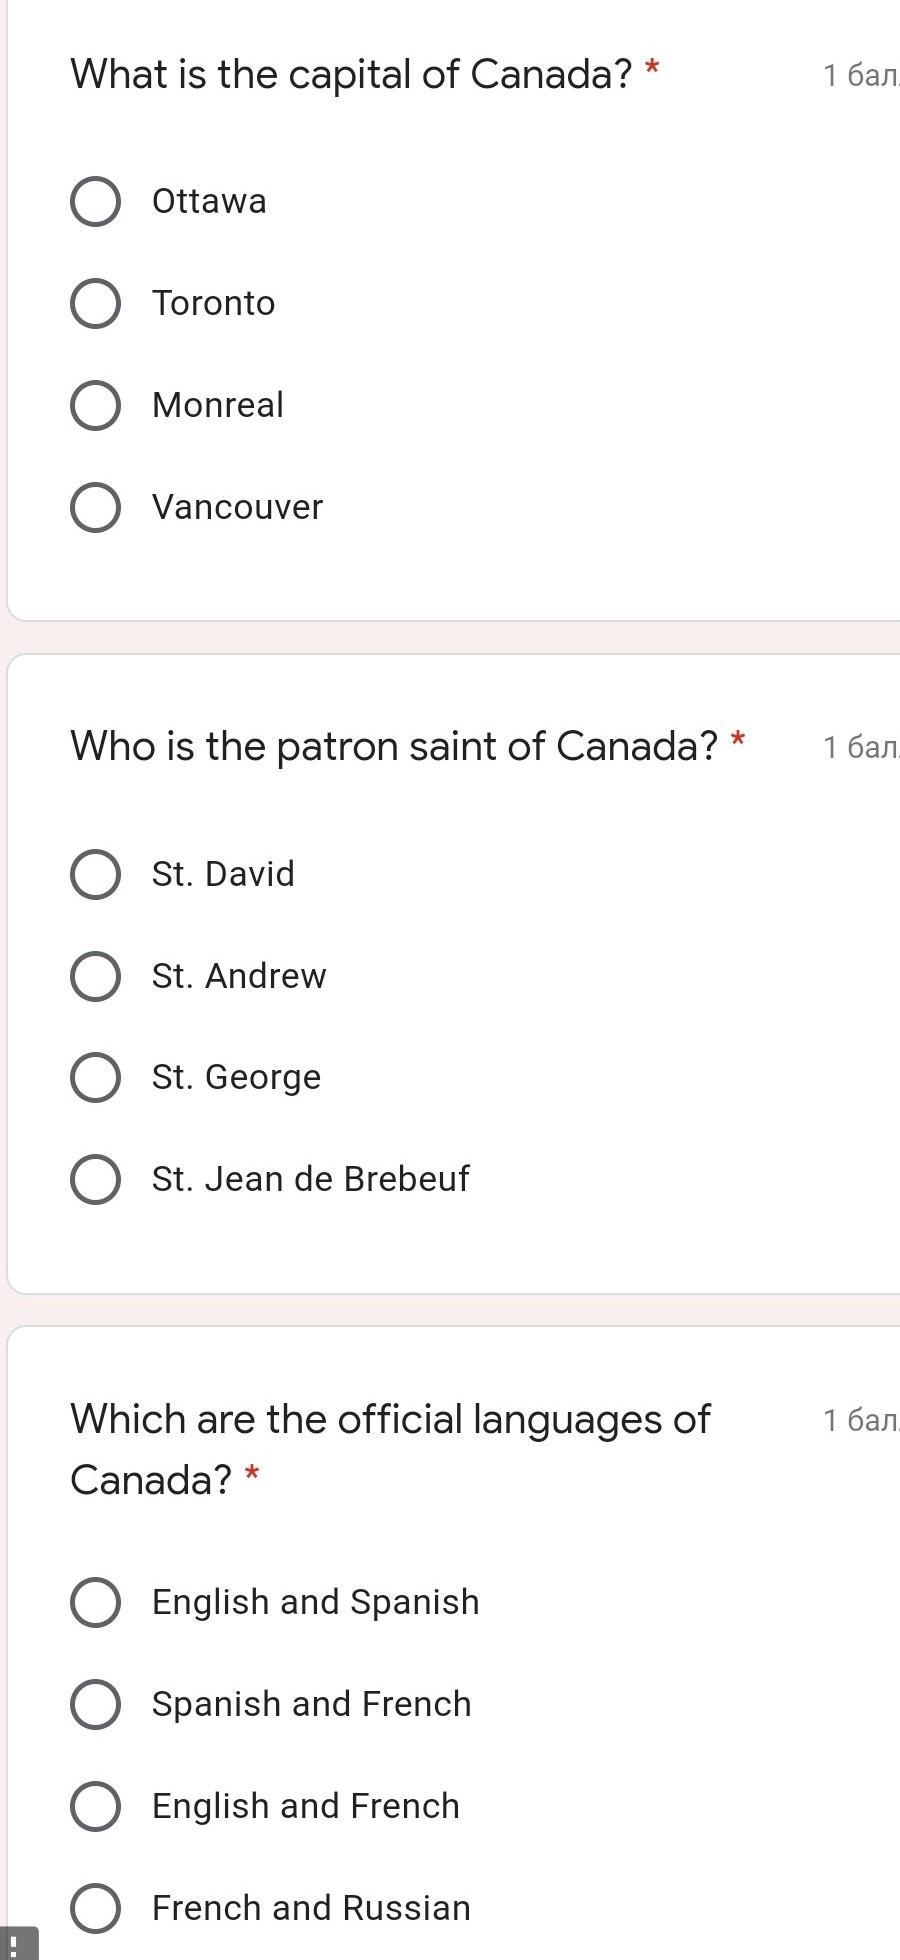Select Spanish and French answer
Image resolution: width=900 pixels, height=1960 pixels.
click(96, 1704)
